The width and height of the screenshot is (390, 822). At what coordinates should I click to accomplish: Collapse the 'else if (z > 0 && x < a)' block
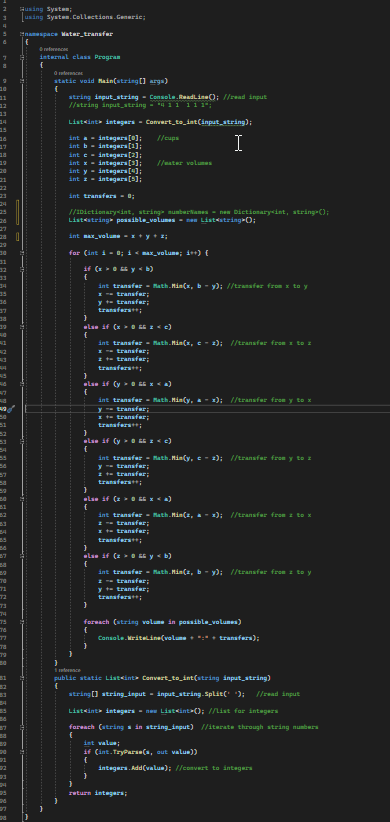(22, 499)
